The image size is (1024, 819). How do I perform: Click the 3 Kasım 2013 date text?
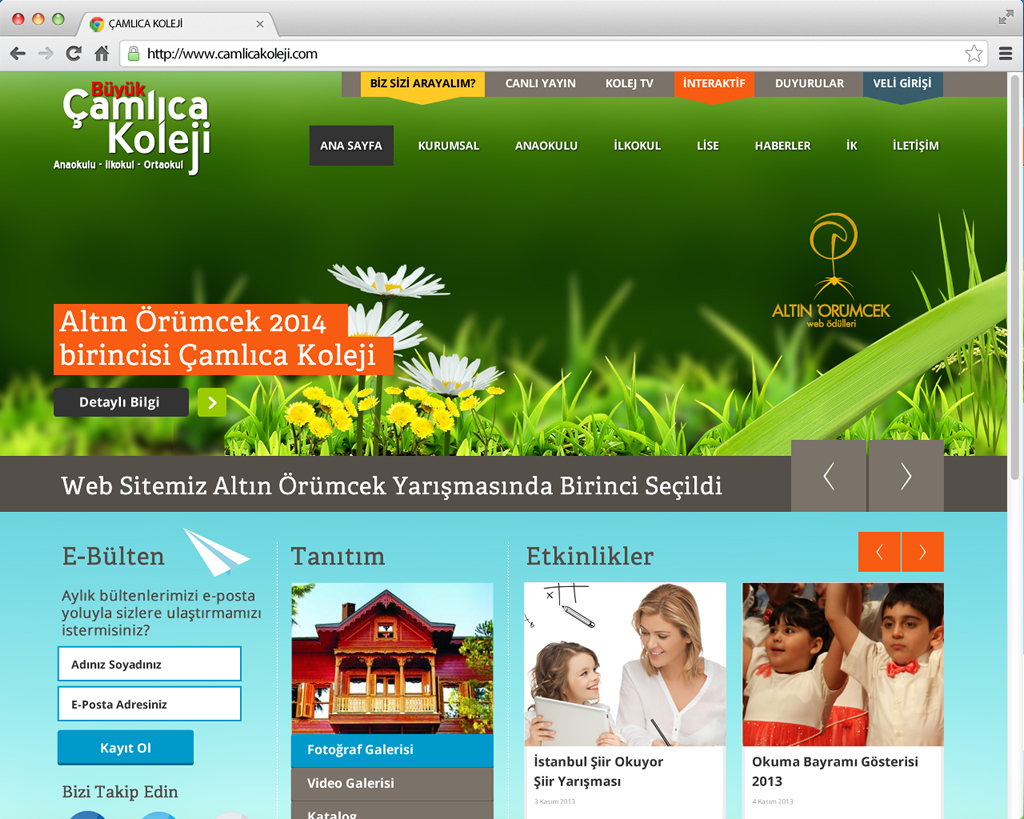click(x=554, y=801)
